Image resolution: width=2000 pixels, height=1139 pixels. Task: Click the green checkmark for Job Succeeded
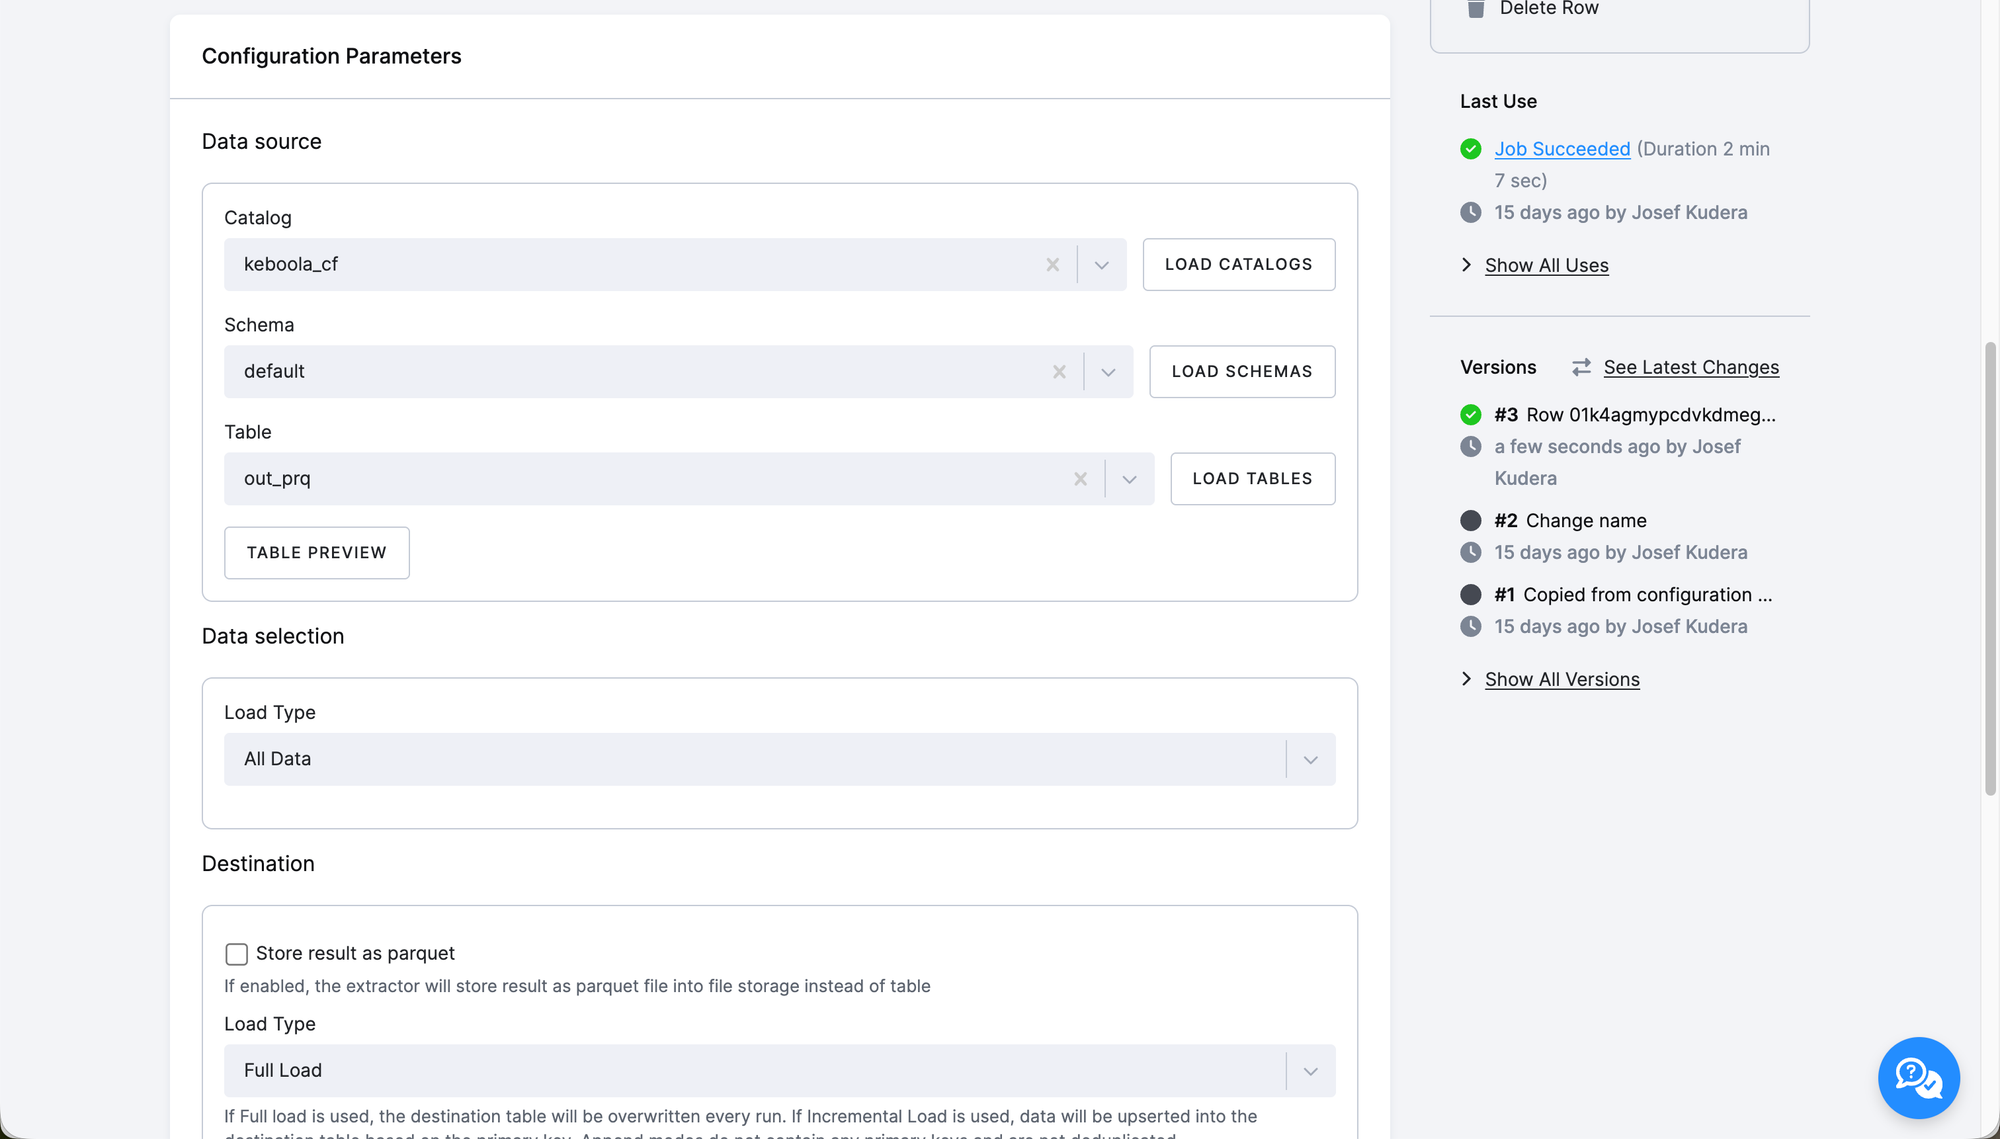pos(1470,149)
